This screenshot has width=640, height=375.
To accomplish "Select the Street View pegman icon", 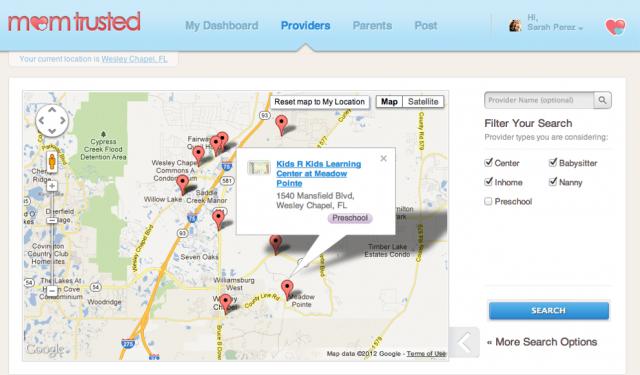I will pos(52,162).
